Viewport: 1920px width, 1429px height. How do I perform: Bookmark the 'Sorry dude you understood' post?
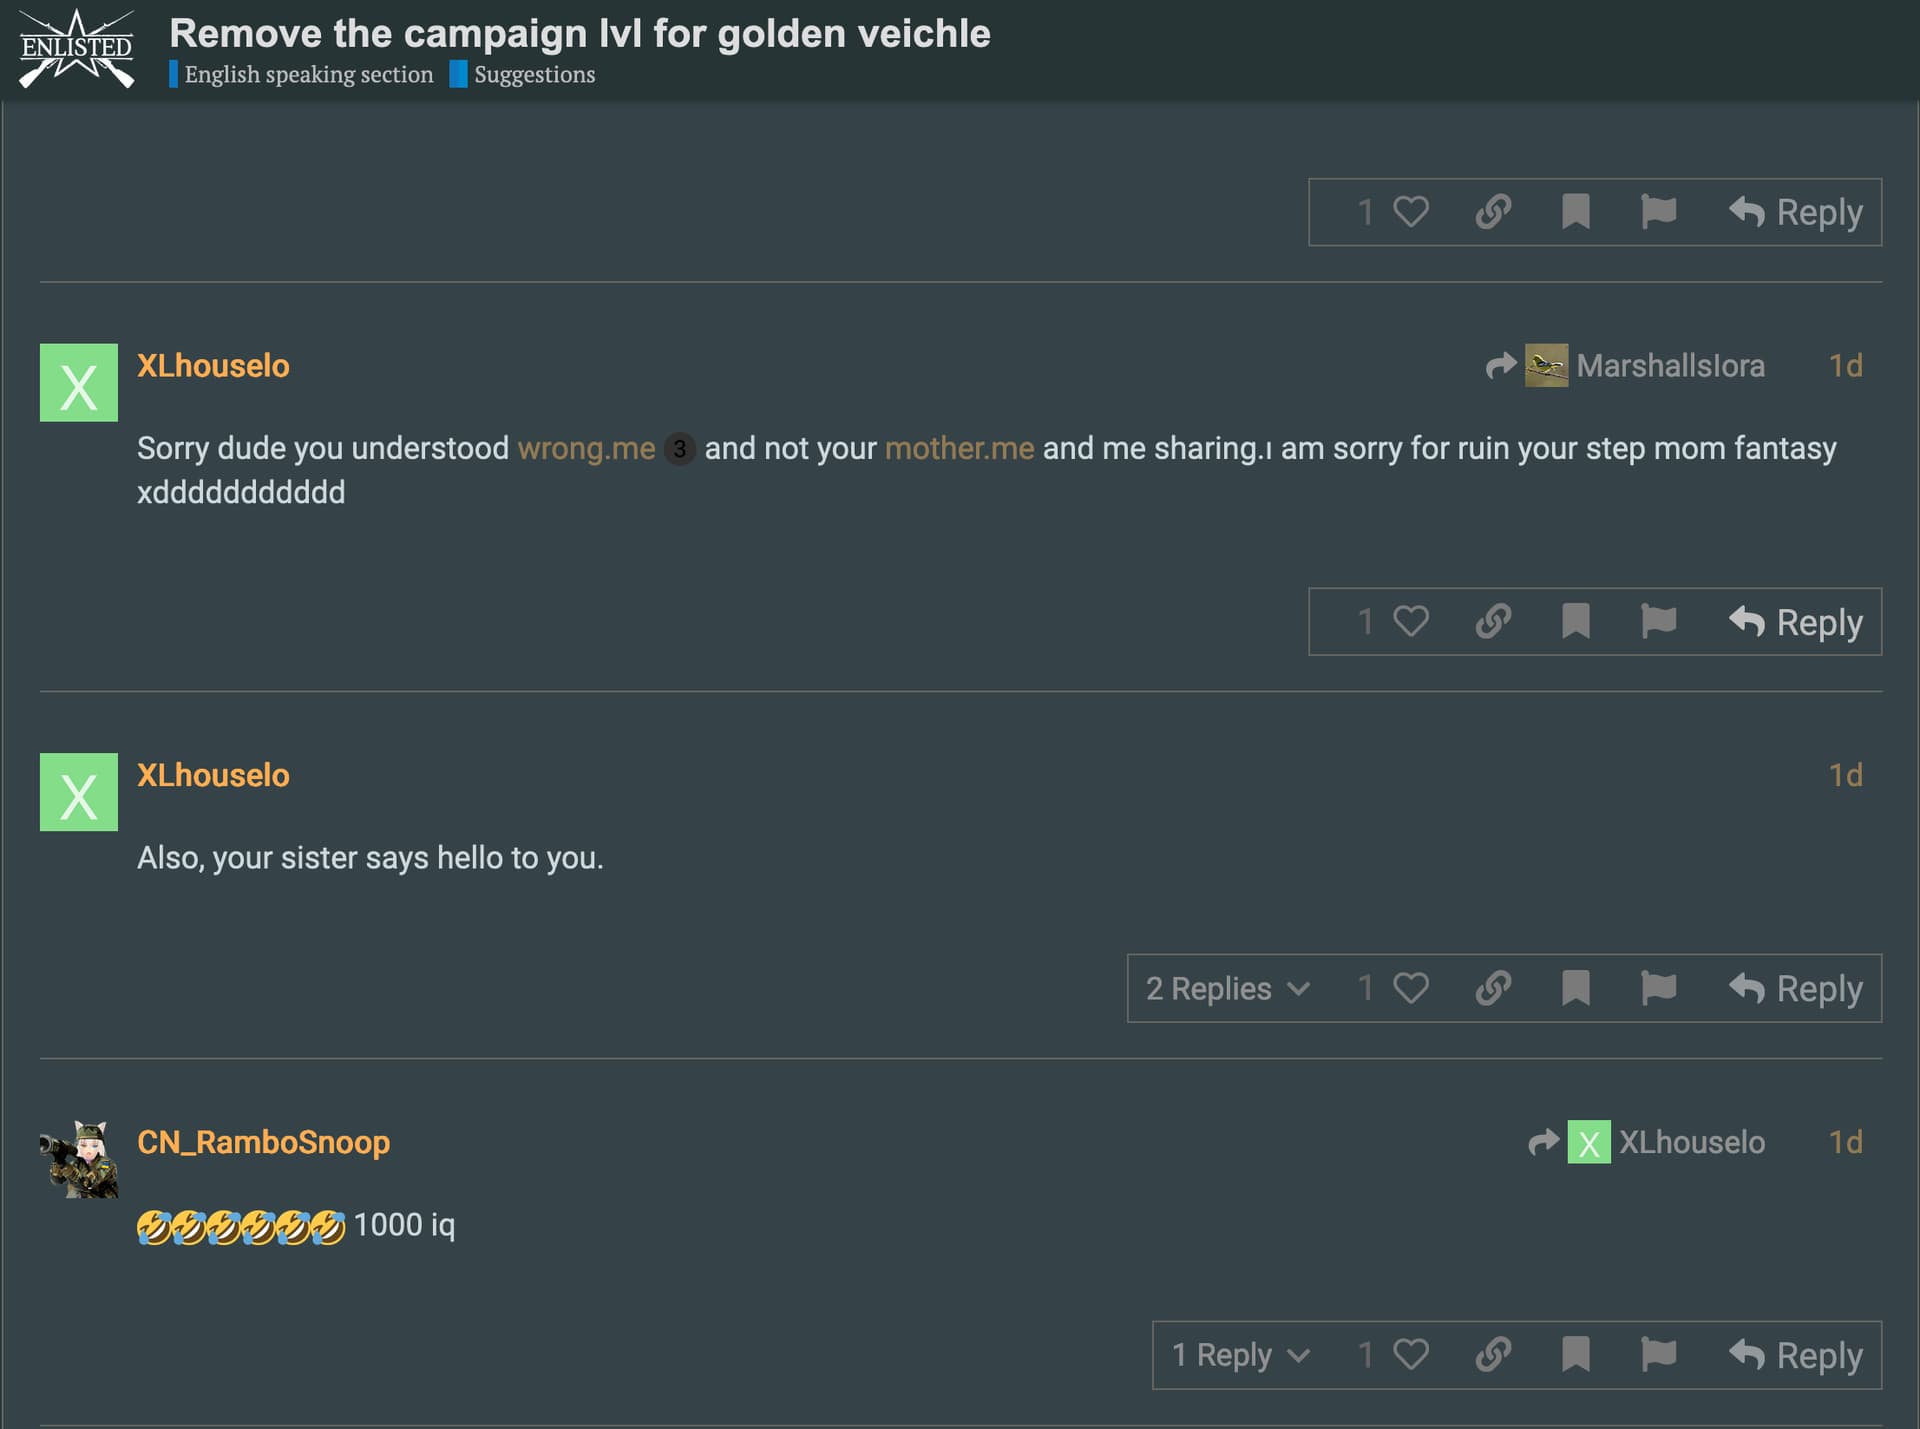(1576, 621)
